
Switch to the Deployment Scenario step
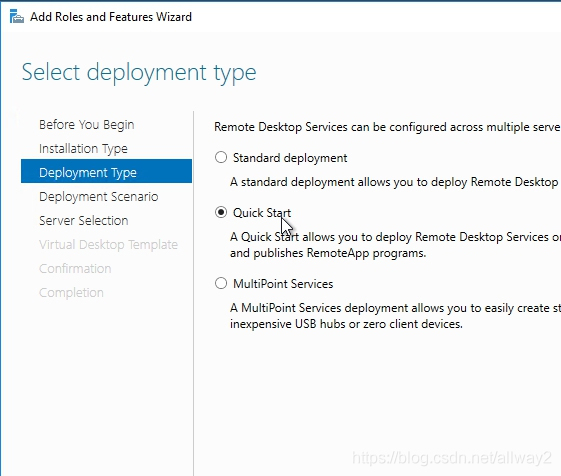[x=98, y=197]
